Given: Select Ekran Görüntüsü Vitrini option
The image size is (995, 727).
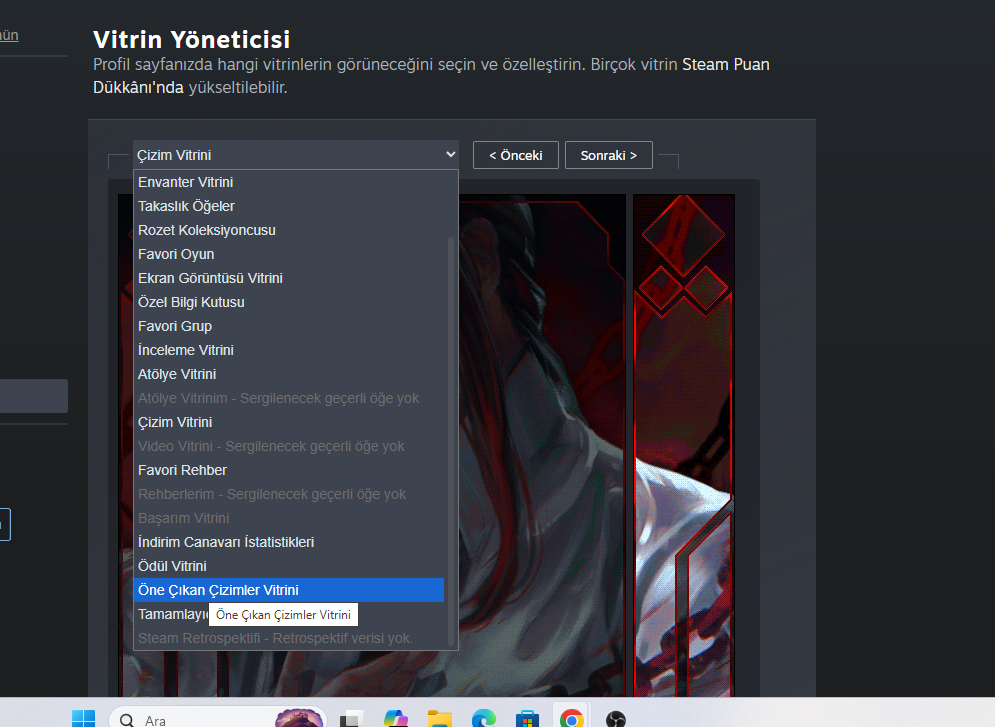Looking at the screenshot, I should tap(289, 278).
